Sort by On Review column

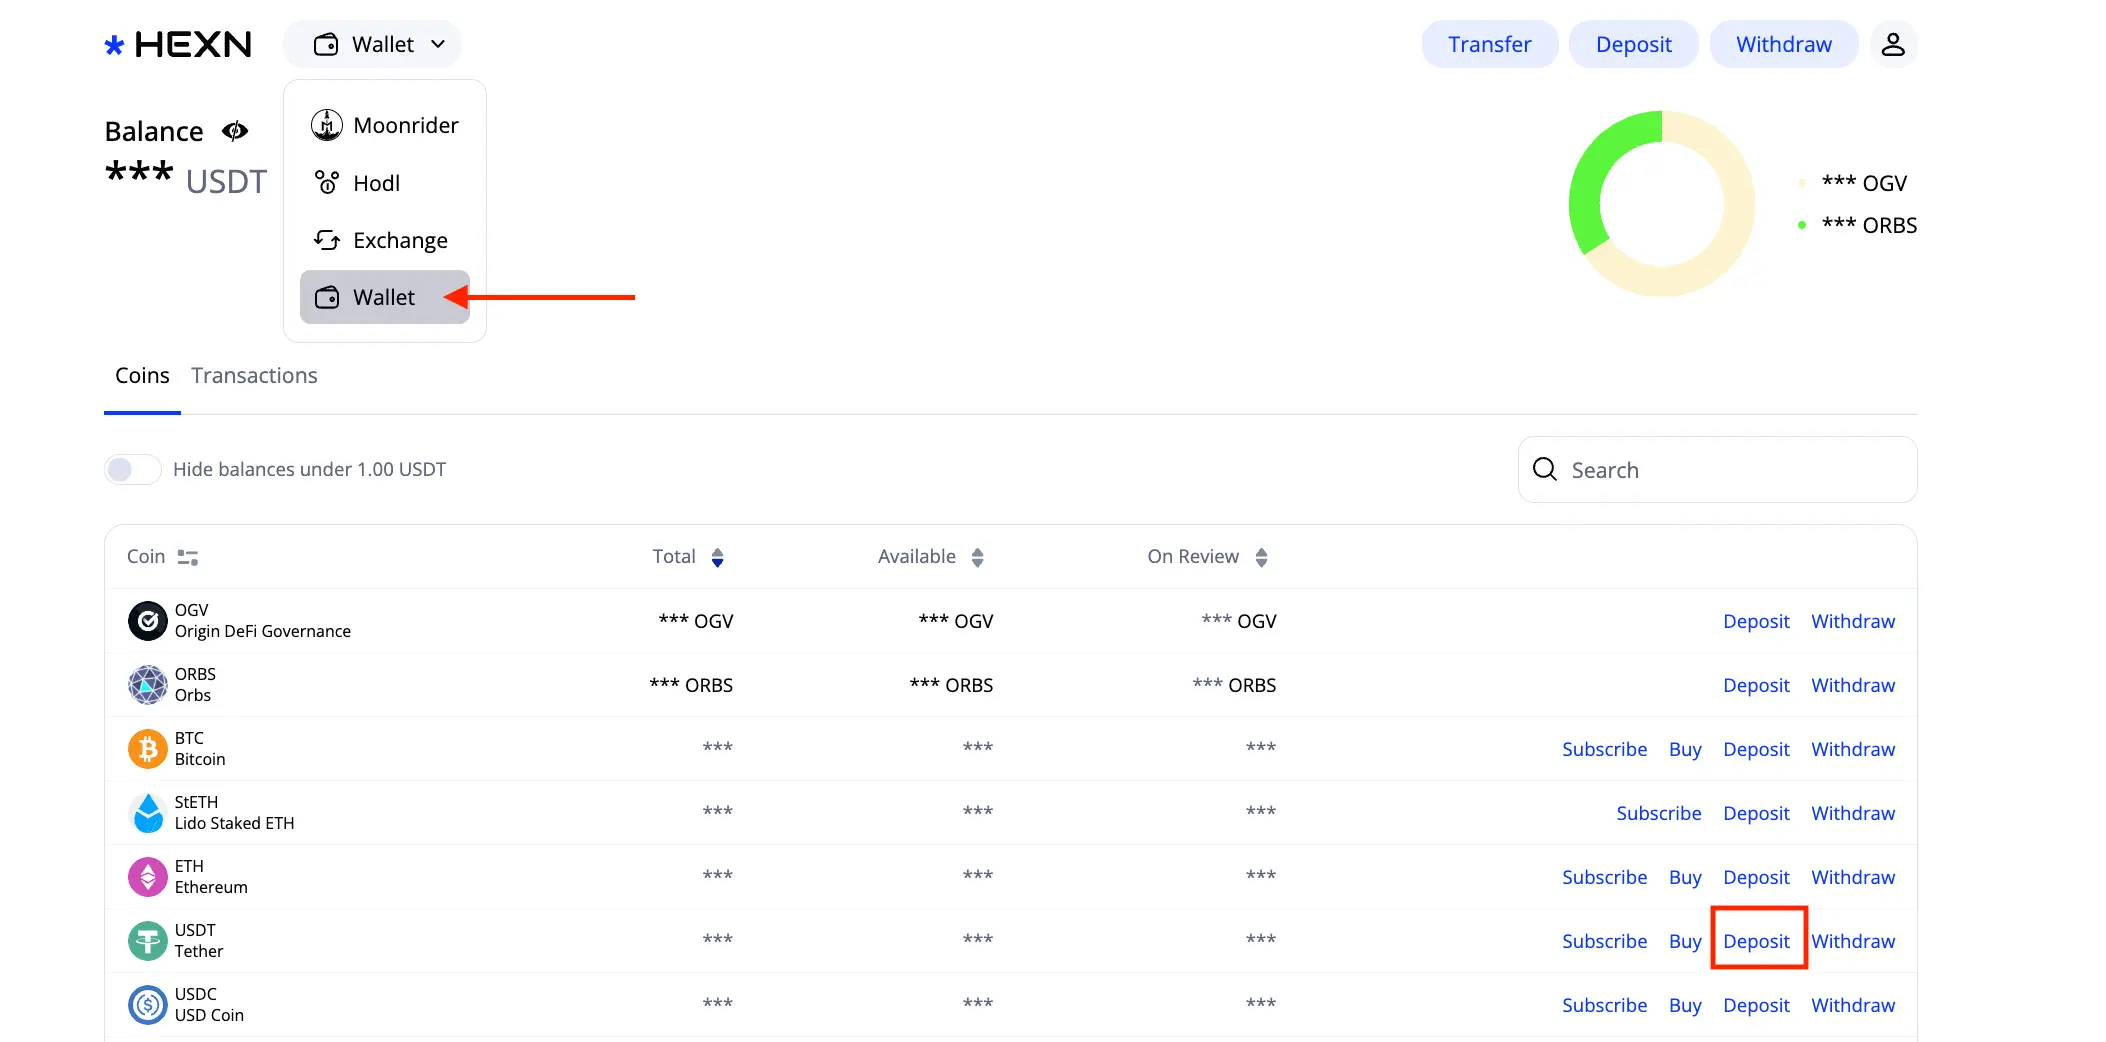1261,557
